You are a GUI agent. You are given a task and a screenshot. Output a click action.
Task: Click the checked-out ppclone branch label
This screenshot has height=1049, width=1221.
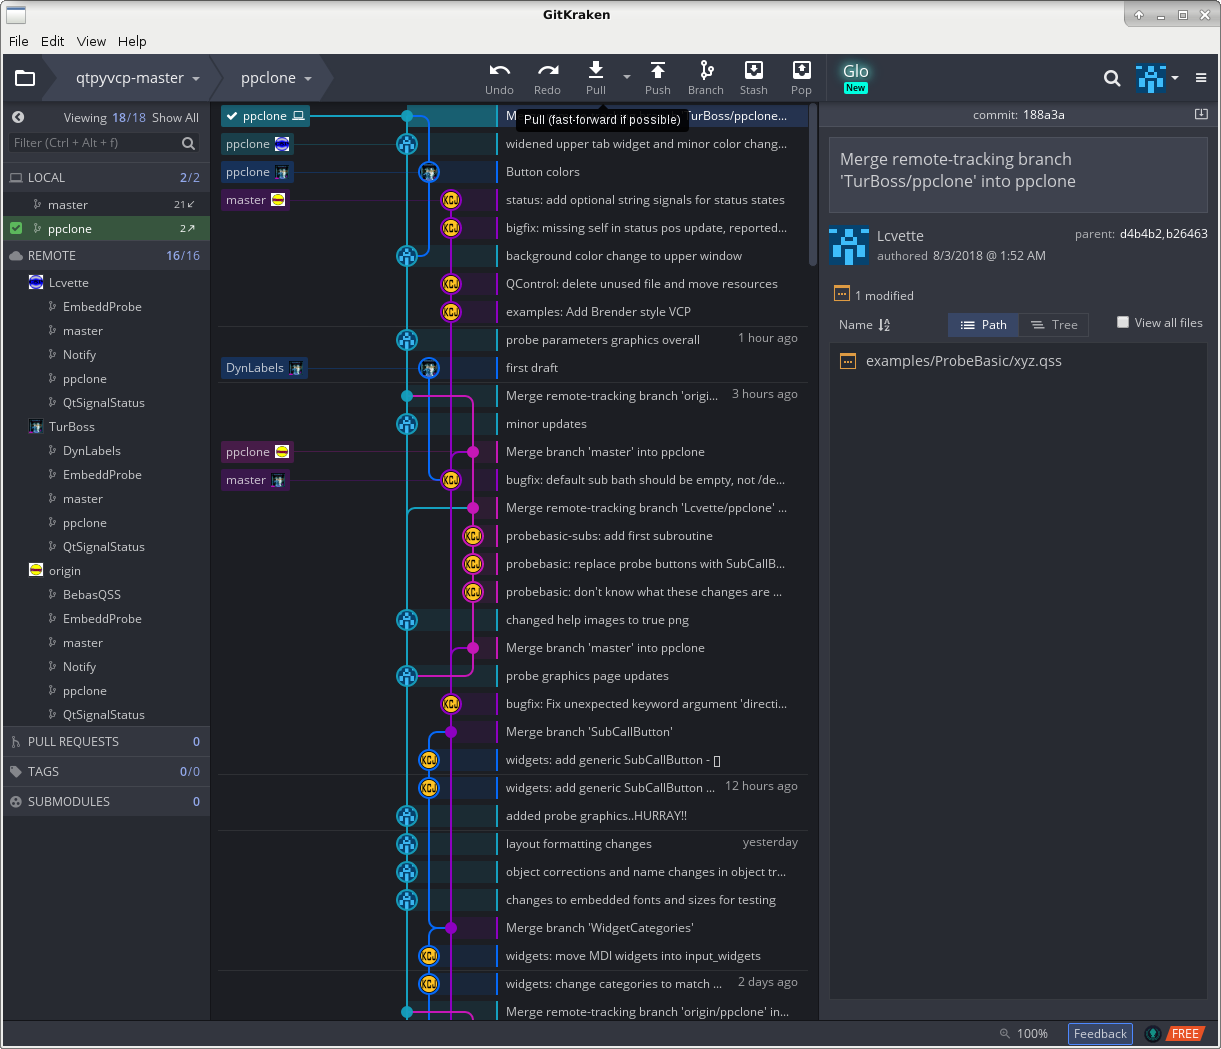tap(266, 116)
